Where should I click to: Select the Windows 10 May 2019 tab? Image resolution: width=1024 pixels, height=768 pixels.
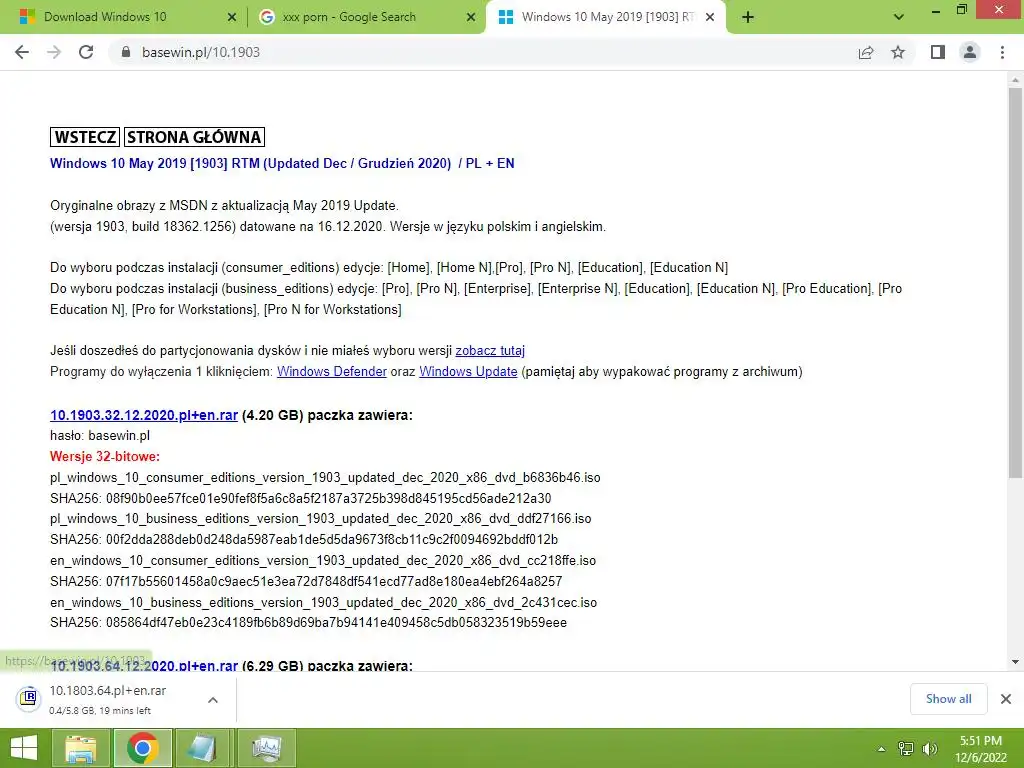click(x=607, y=17)
